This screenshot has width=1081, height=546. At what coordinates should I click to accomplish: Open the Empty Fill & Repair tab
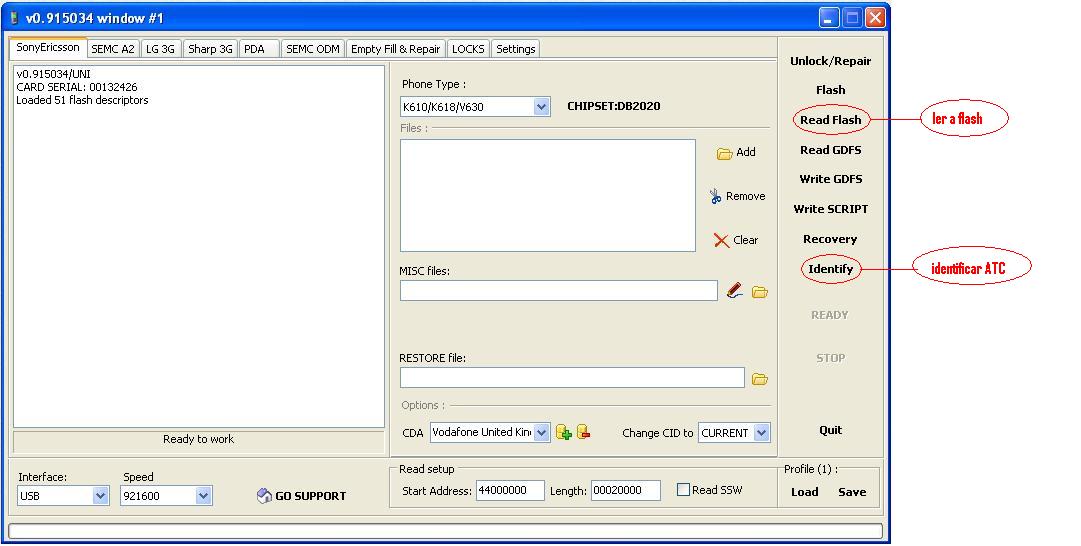pyautogui.click(x=395, y=49)
